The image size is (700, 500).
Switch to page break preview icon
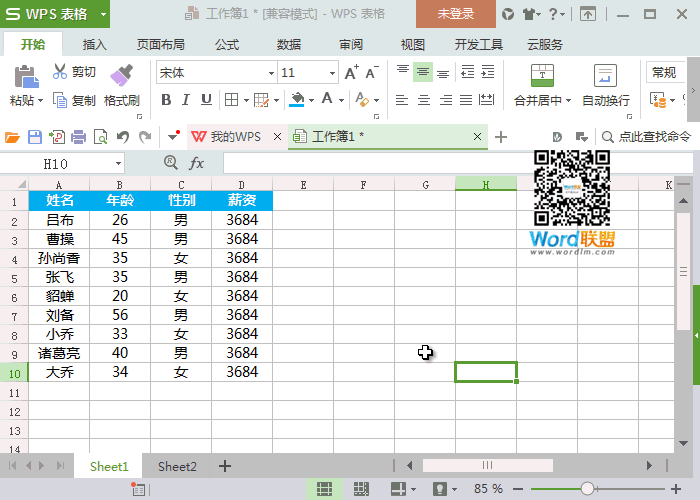[361, 489]
